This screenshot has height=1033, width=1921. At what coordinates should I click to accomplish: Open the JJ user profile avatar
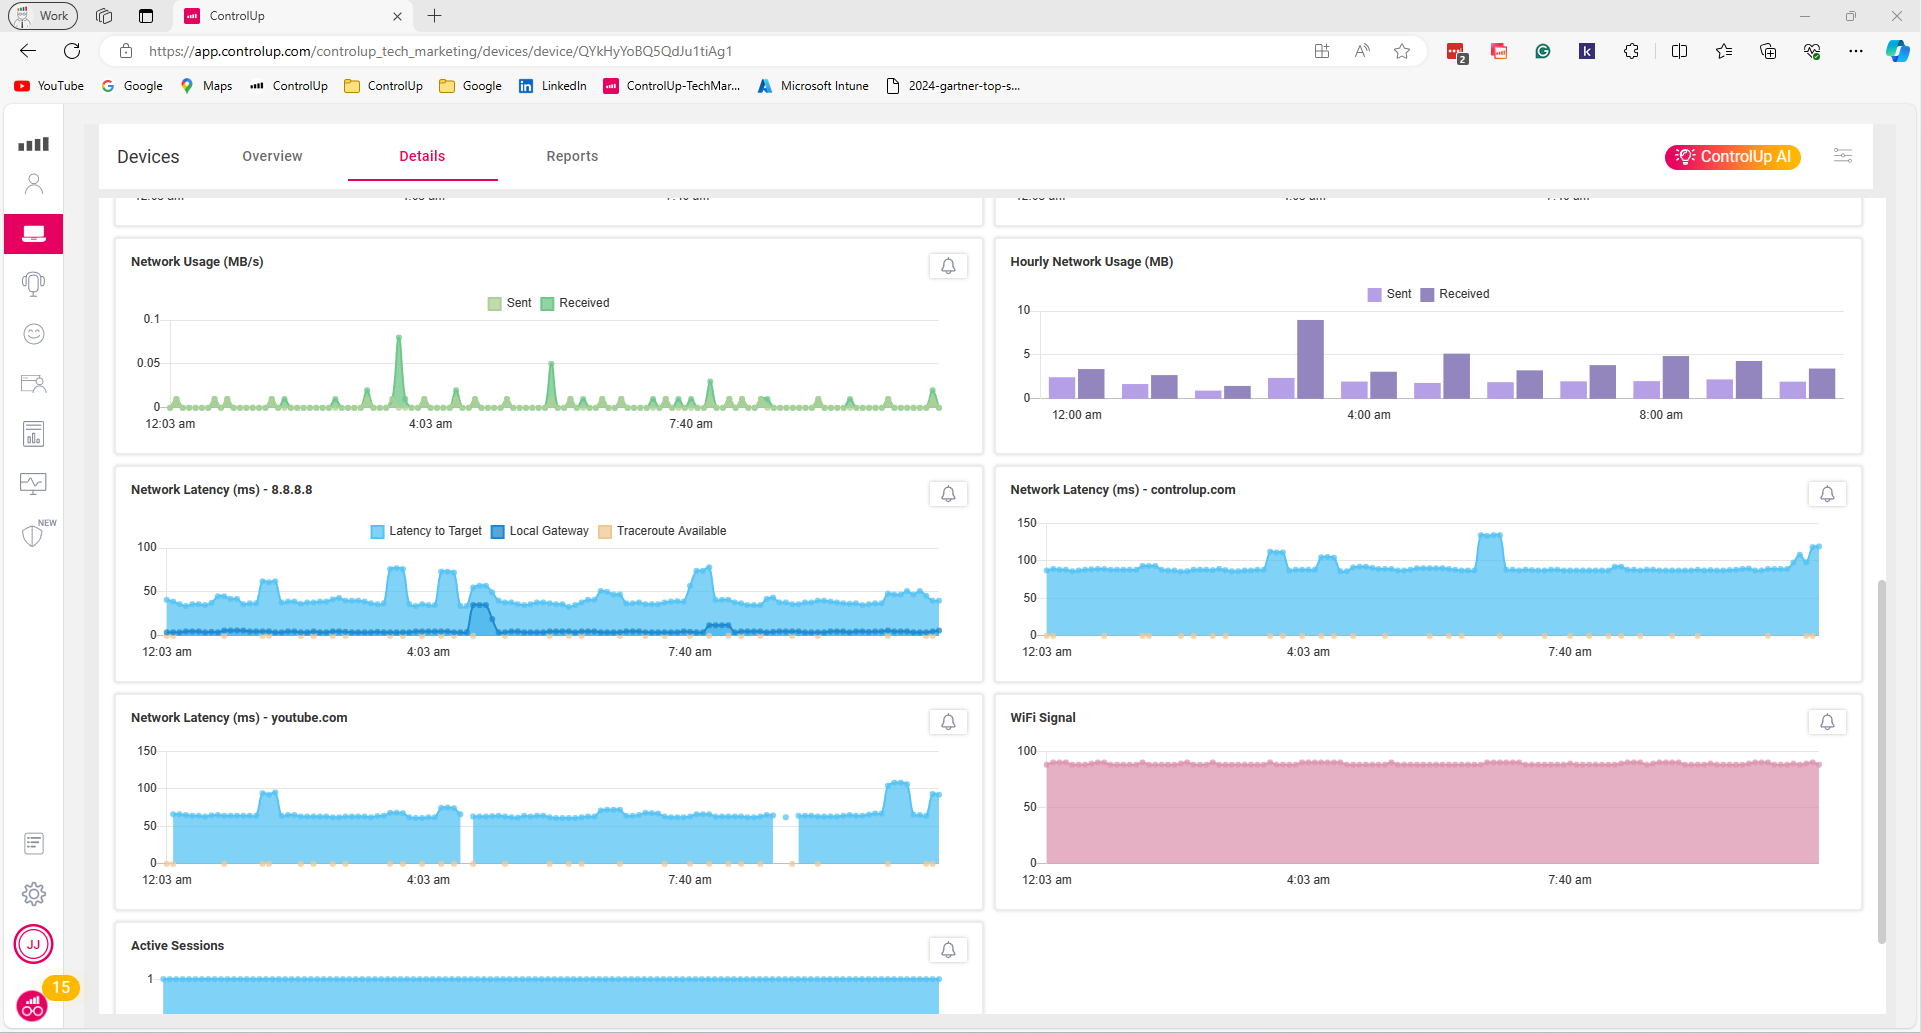[x=34, y=944]
